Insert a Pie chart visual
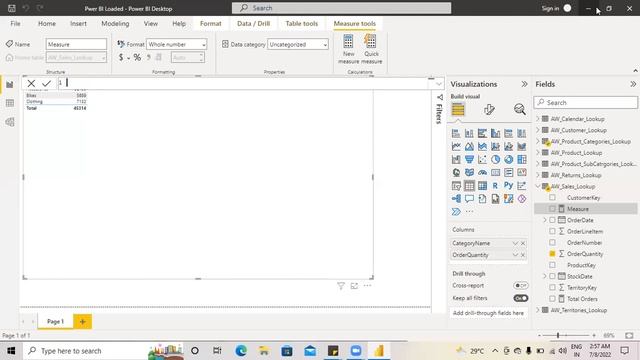The image size is (640, 360). pyautogui.click(x=495, y=160)
